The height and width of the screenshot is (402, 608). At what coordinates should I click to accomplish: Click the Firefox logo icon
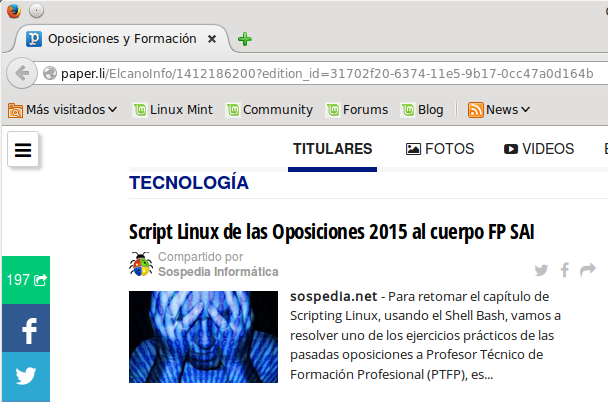[14, 10]
